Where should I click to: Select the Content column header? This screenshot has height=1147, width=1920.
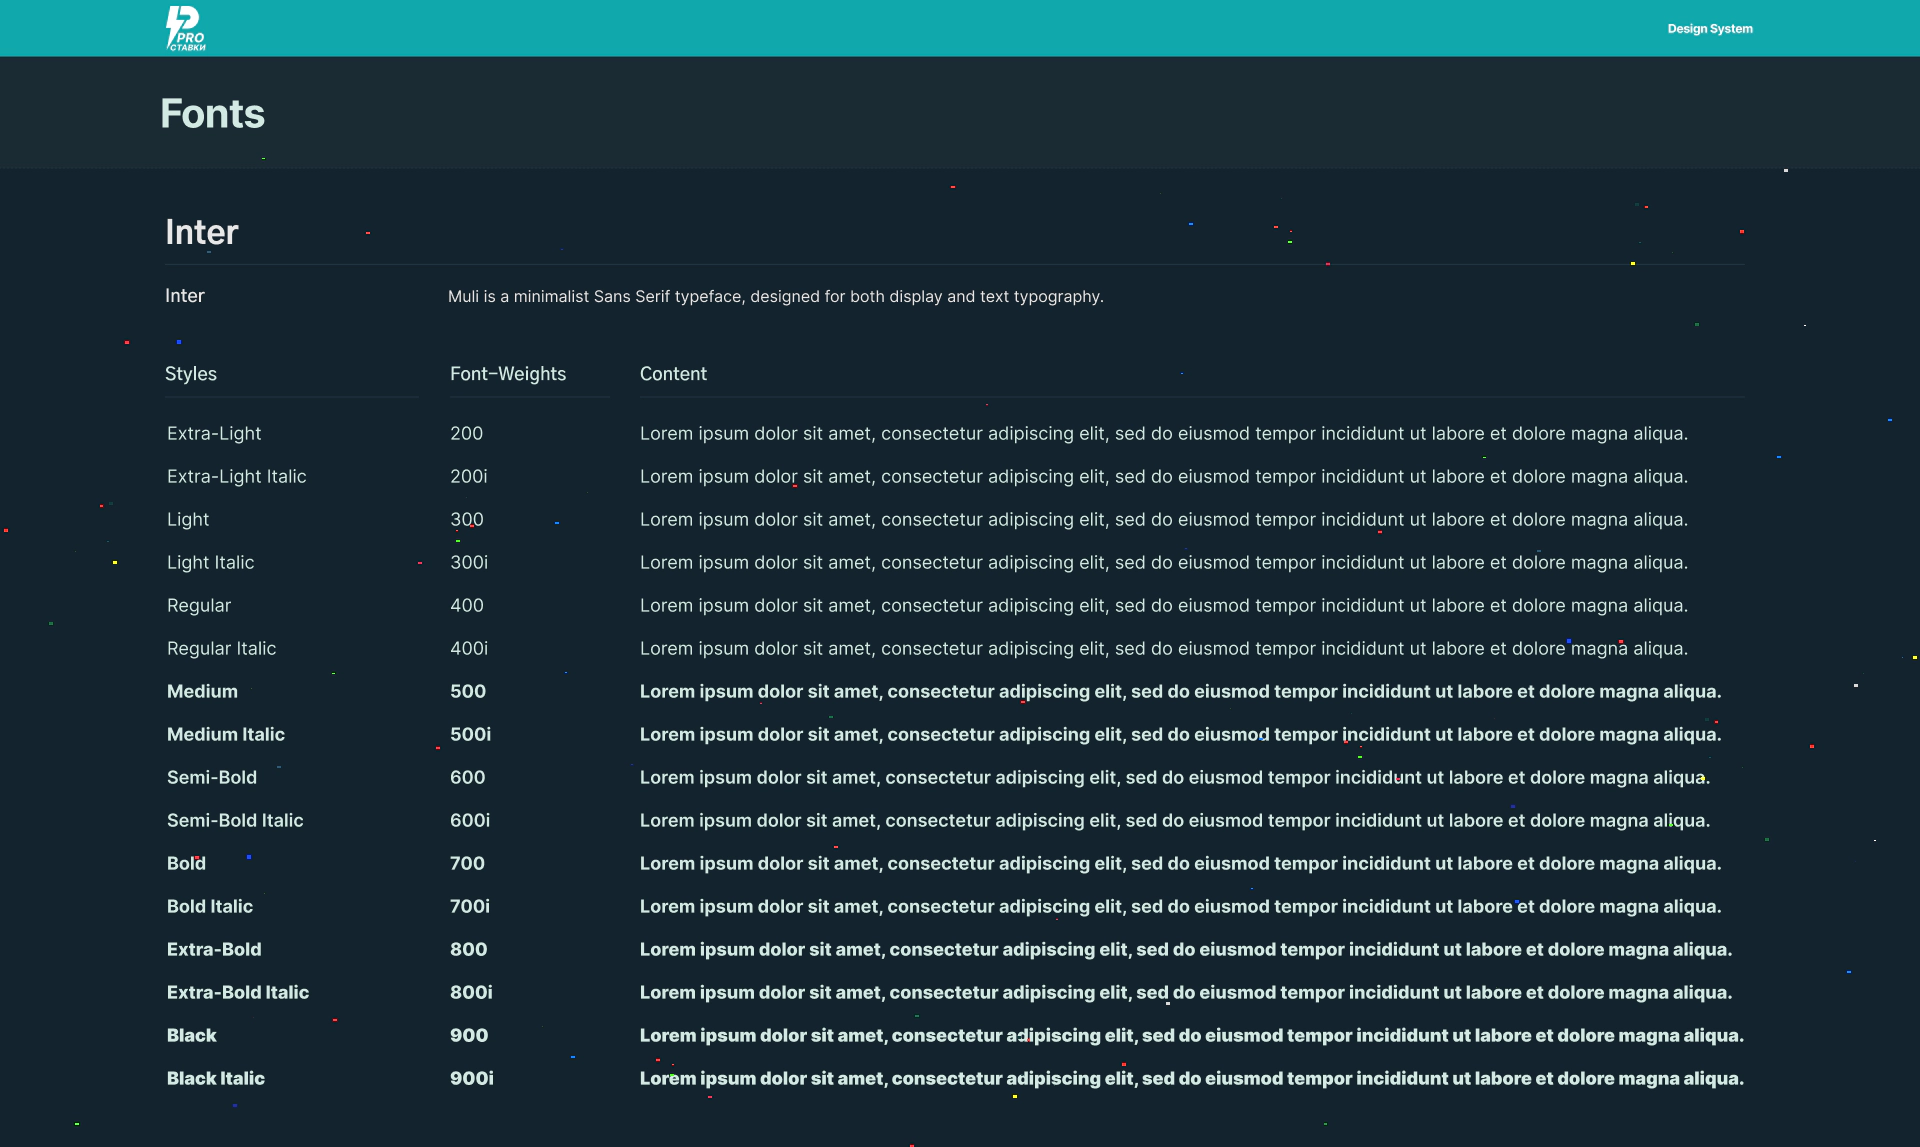pos(672,374)
